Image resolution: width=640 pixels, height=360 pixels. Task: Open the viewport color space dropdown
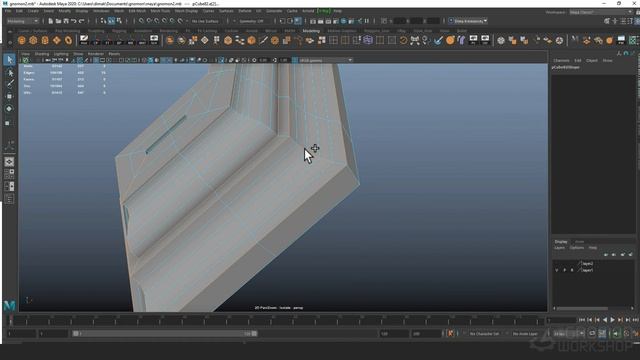(326, 60)
